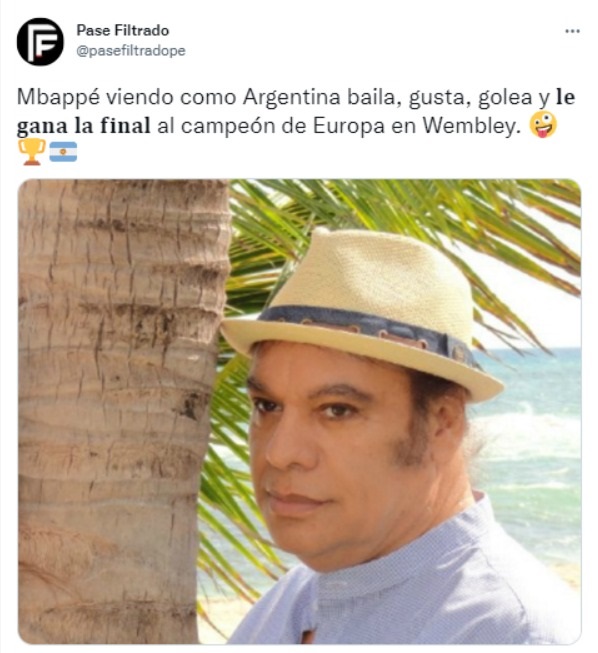
Task: Open the three-dot more options menu
Action: pyautogui.click(x=572, y=31)
